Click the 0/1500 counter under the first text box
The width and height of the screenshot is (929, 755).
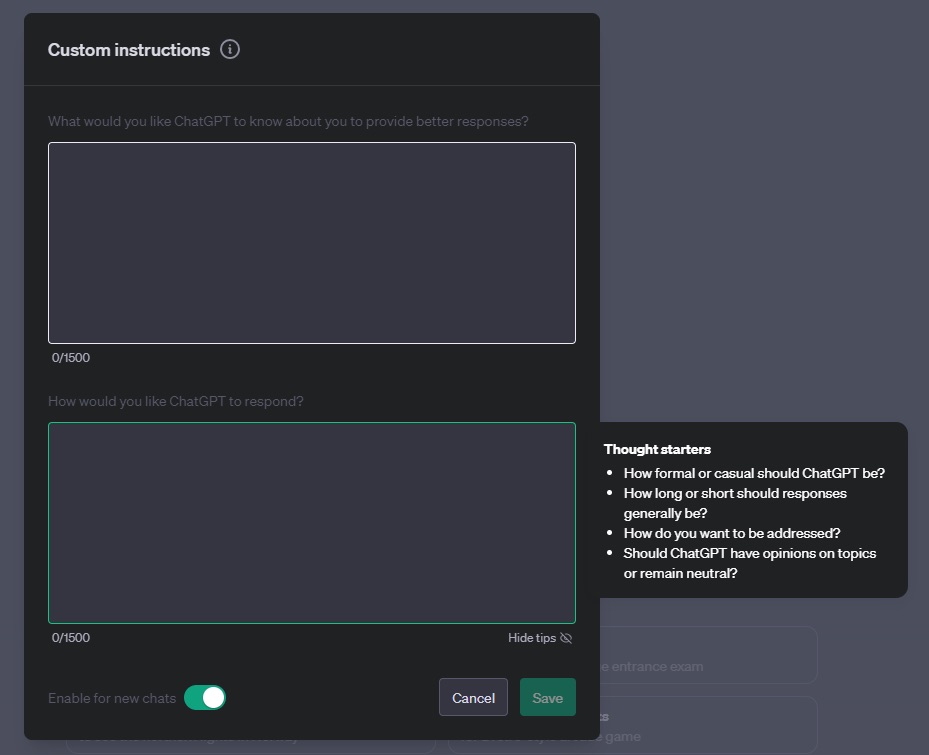click(71, 358)
